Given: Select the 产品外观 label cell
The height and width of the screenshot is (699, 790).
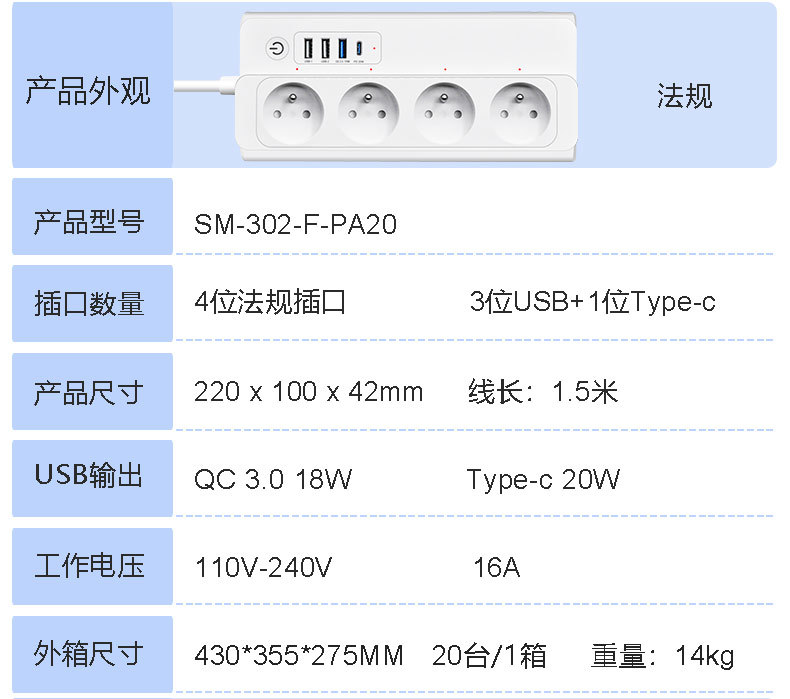Looking at the screenshot, I should coord(88,91).
